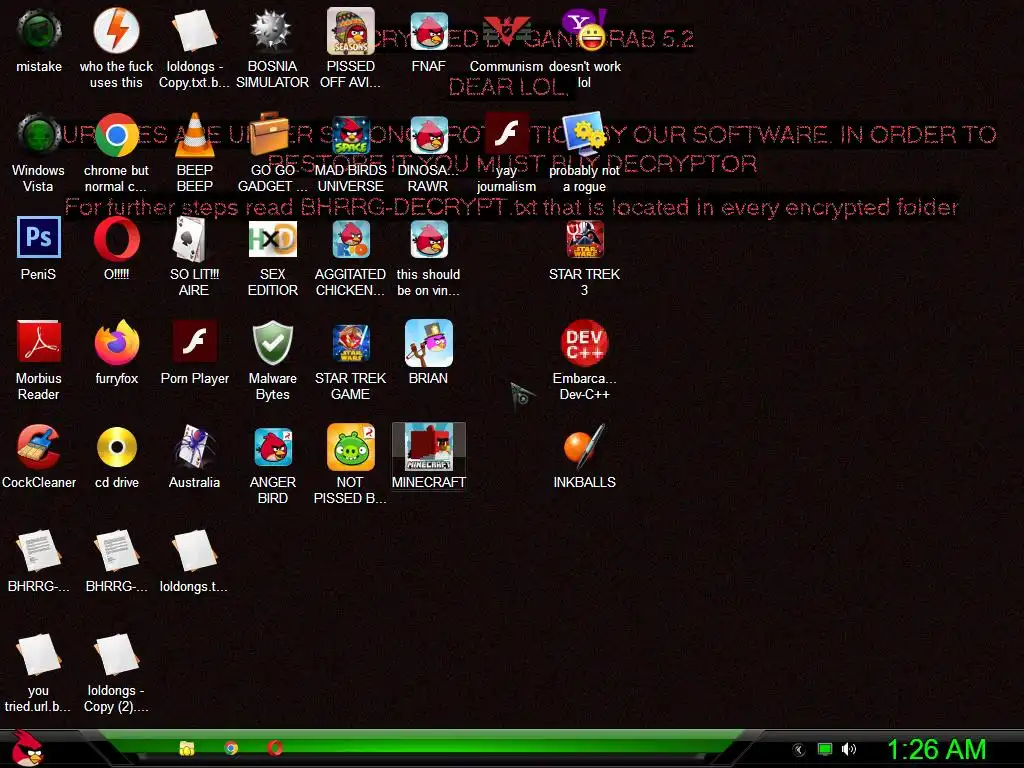Select the 'BRIAN' slingshot bird icon
Viewport: 1024px width, 768px height.
tap(428, 343)
